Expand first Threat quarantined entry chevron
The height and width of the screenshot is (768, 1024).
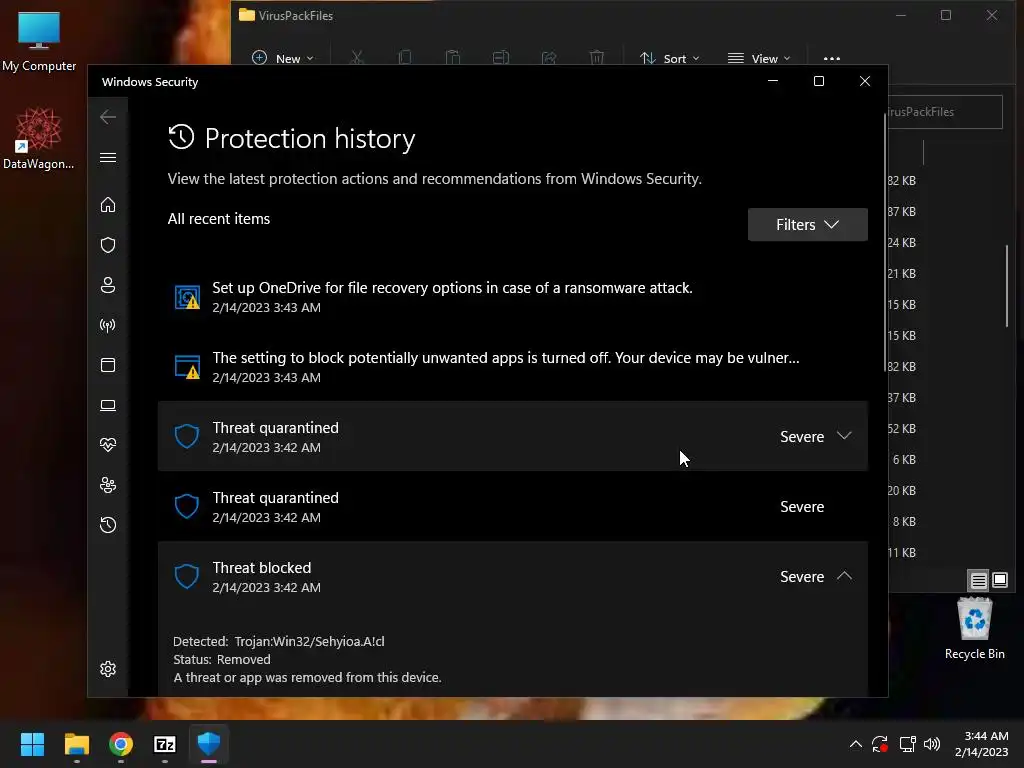point(844,436)
